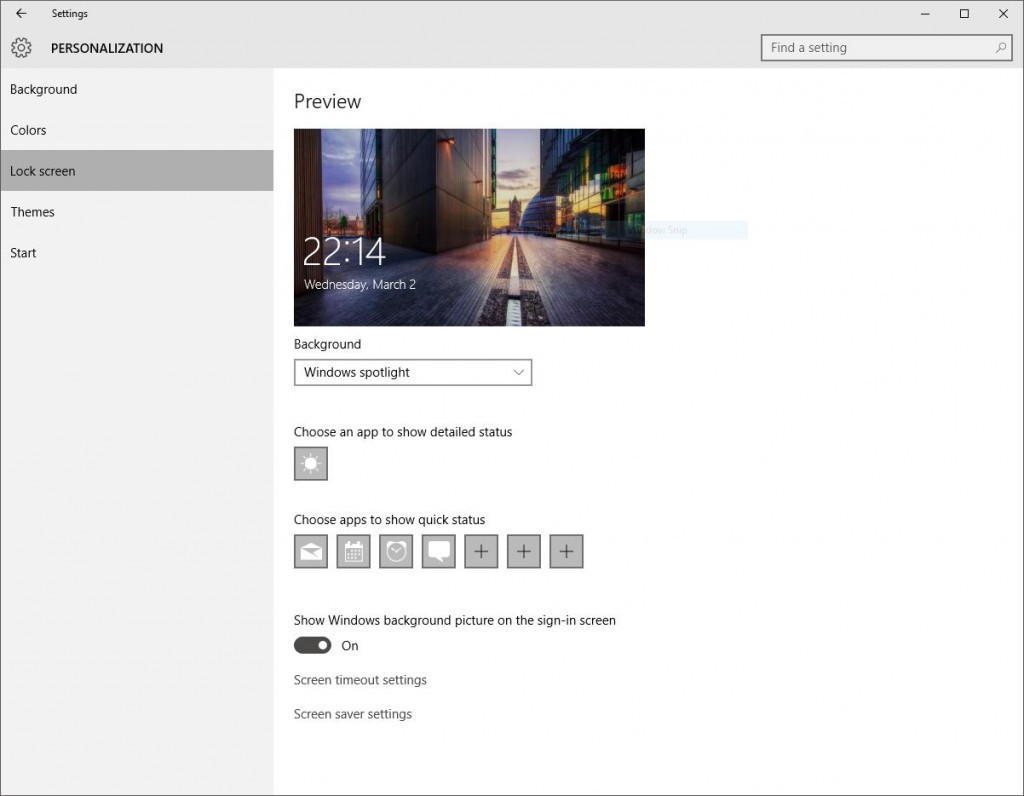Viewport: 1024px width, 796px height.
Task: Close the Settings window
Action: point(1003,13)
